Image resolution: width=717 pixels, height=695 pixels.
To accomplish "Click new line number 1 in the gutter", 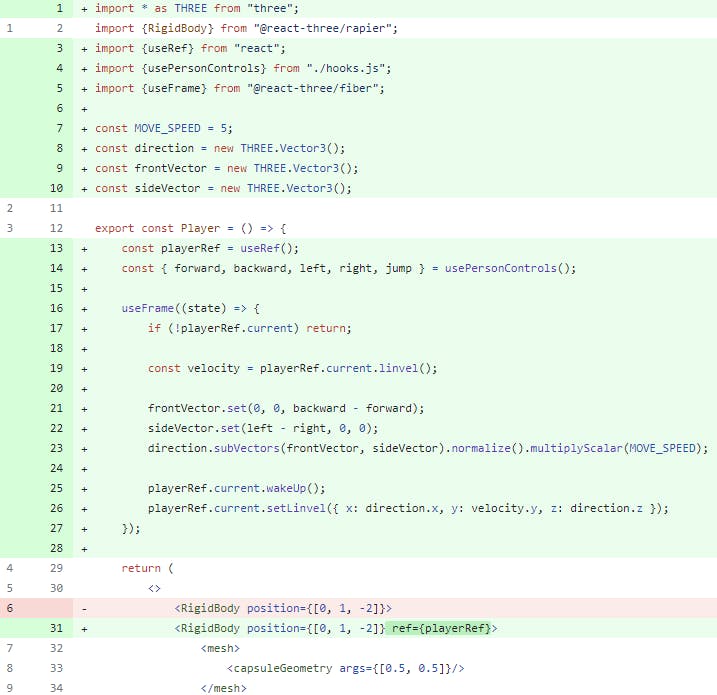I will (59, 8).
